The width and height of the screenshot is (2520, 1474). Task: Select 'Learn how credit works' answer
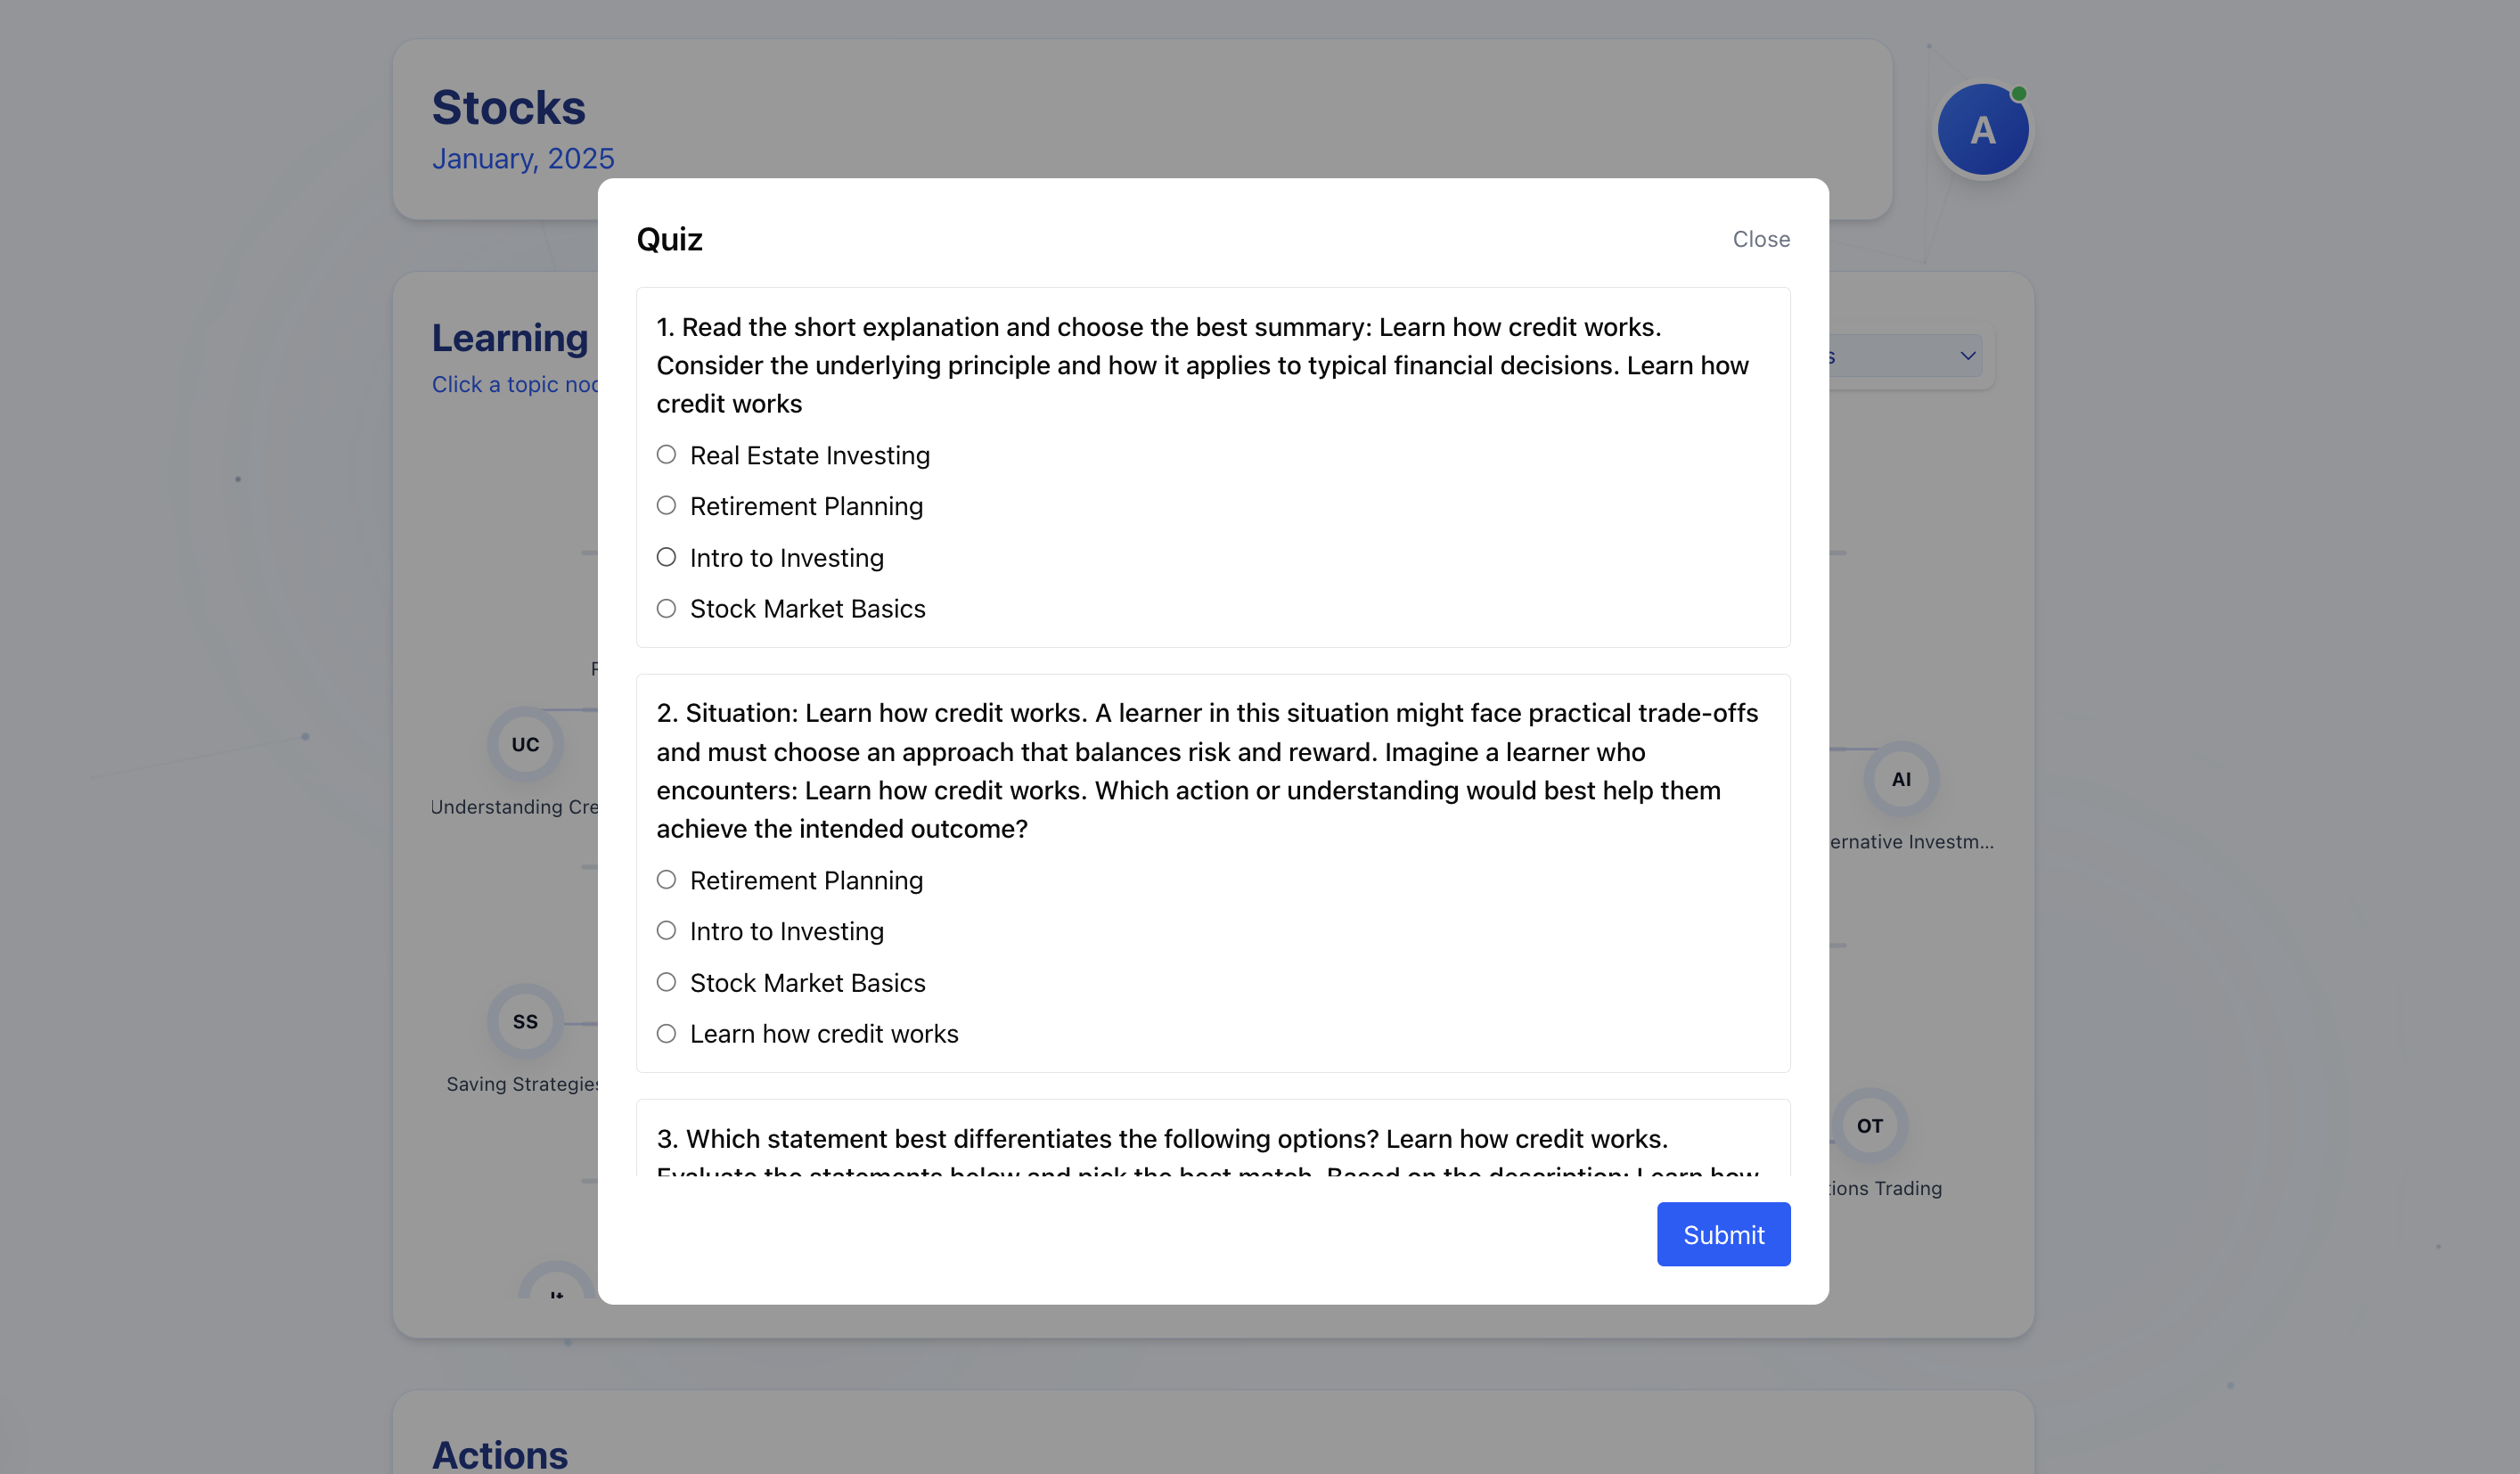pos(666,1033)
